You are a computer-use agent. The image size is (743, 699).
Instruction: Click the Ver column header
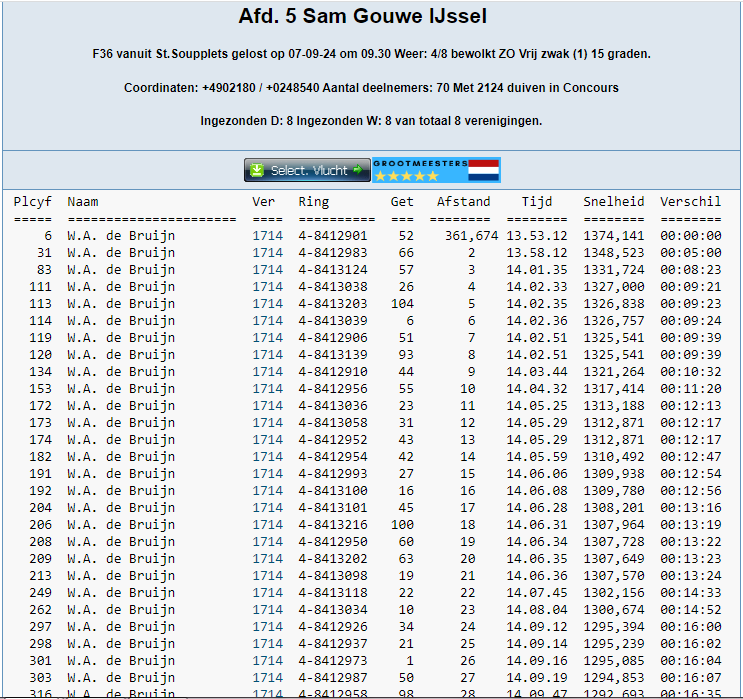coord(263,202)
